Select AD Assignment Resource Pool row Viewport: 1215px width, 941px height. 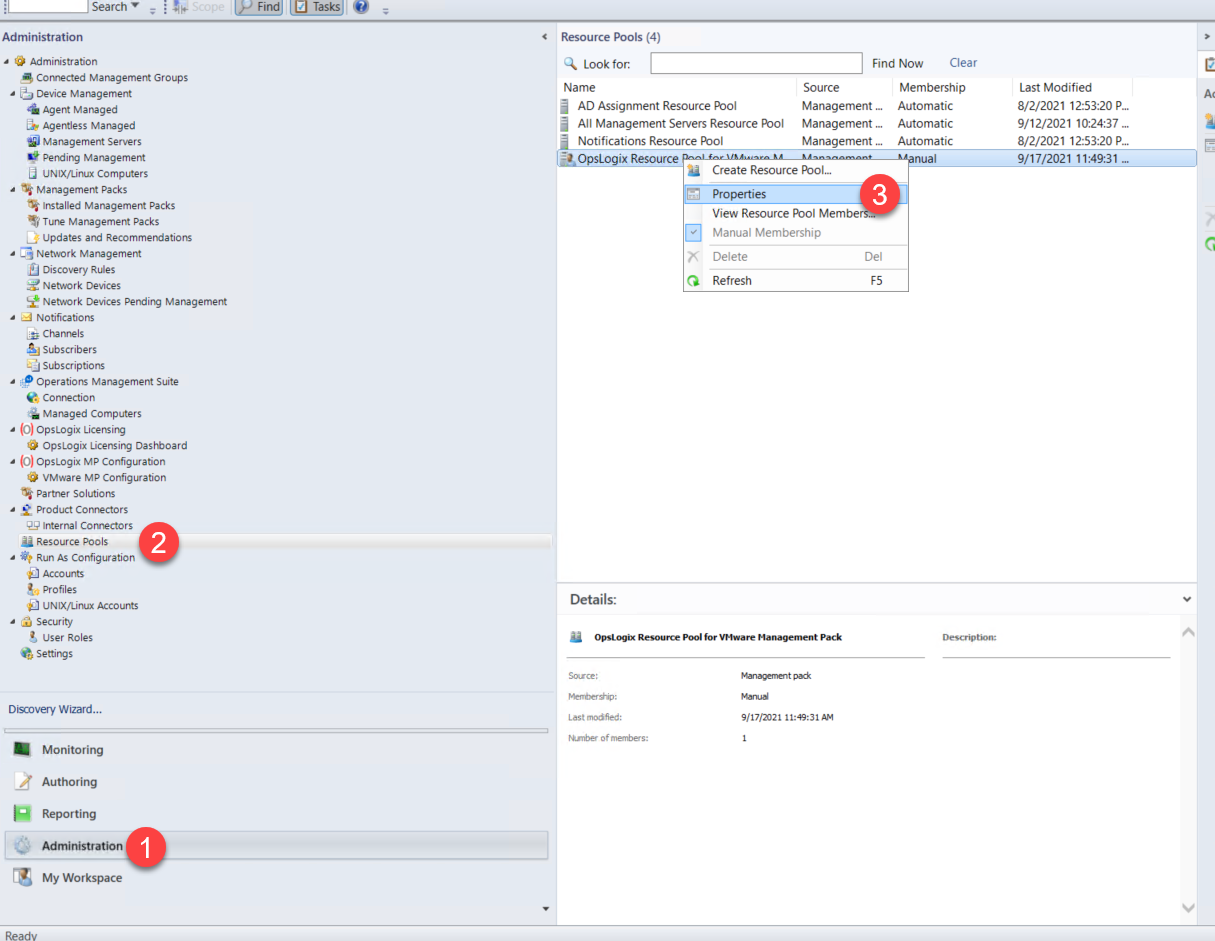(877, 106)
